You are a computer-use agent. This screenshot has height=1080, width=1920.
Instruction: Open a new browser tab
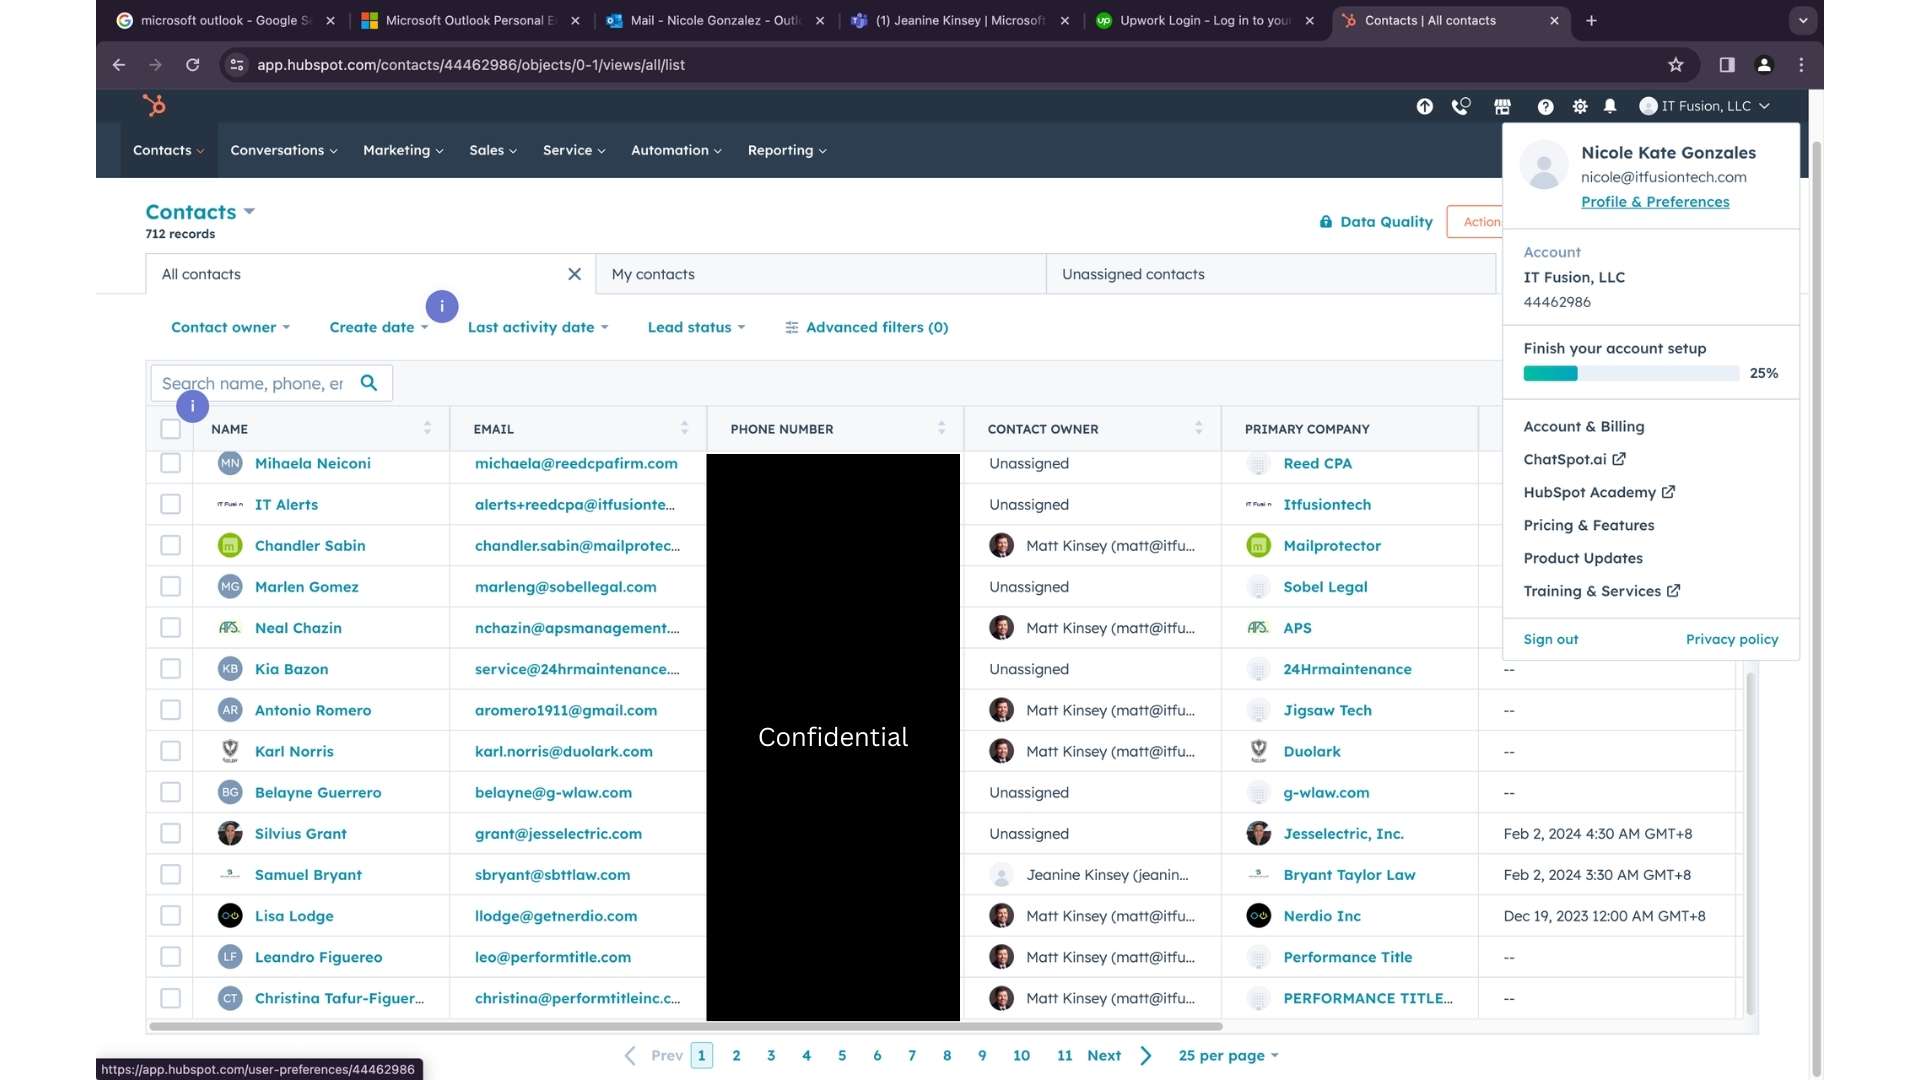(1591, 20)
